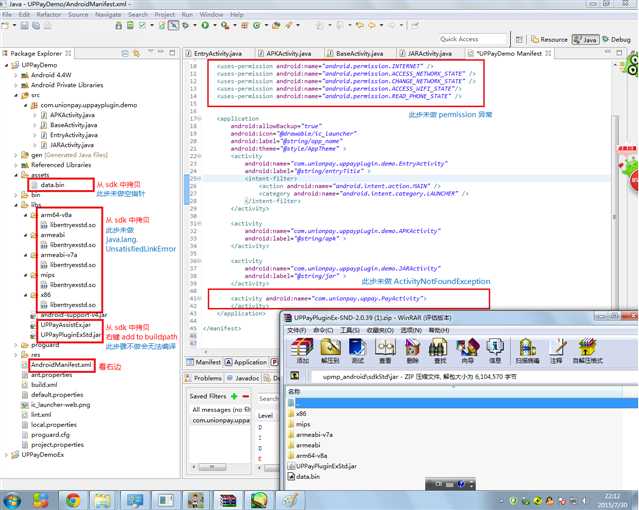Click Collapse All icon in Package Explorer
Image resolution: width=639 pixels, height=510 pixels.
[125, 53]
